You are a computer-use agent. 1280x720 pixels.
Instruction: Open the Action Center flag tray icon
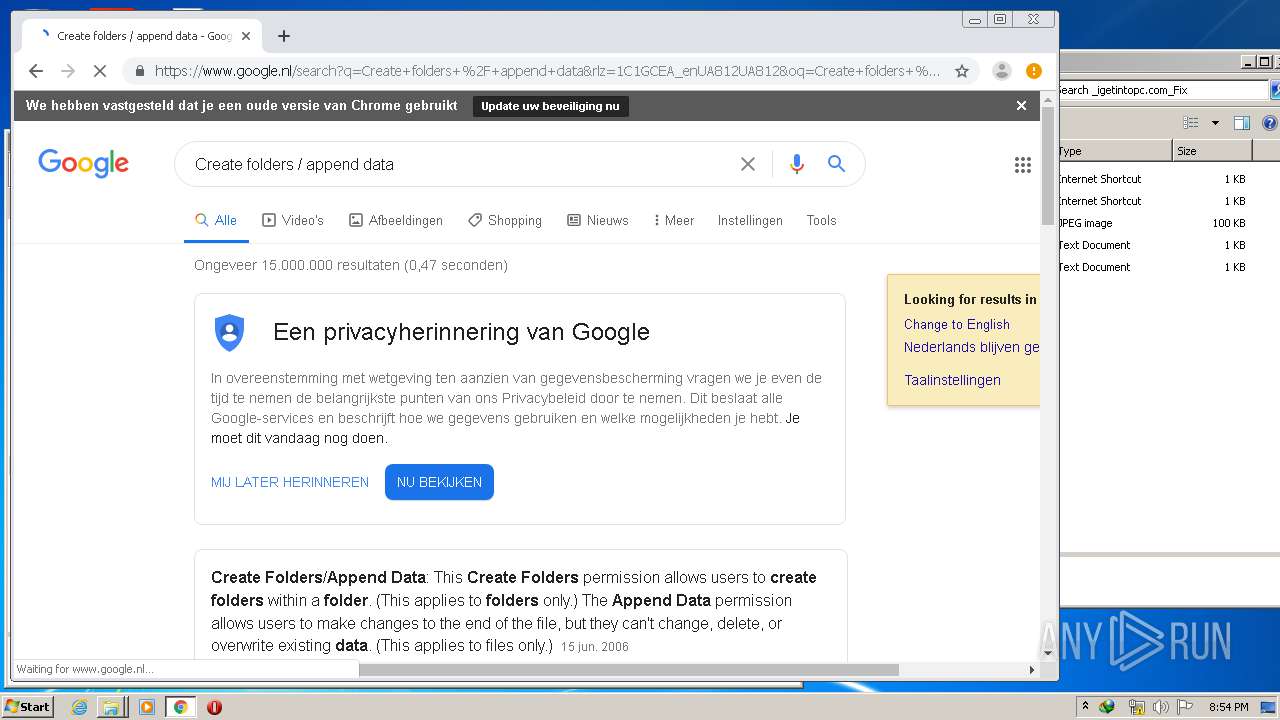[x=1185, y=707]
